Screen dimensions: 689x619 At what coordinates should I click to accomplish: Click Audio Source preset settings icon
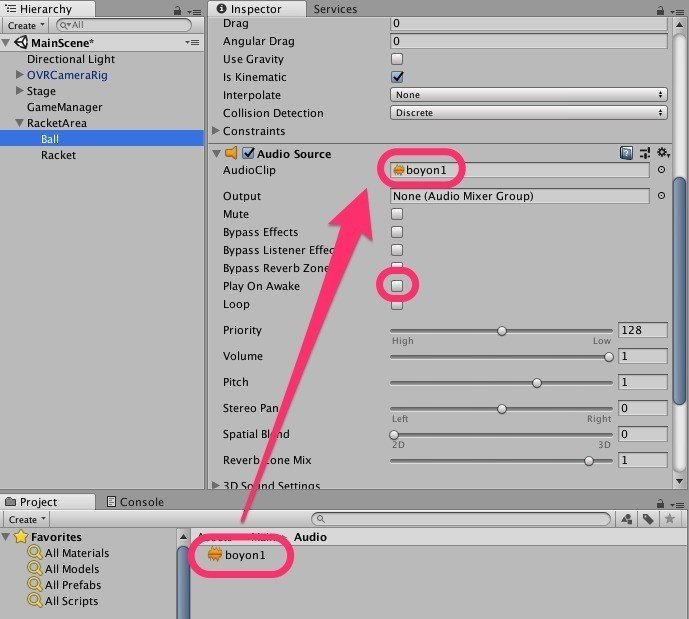pos(645,153)
